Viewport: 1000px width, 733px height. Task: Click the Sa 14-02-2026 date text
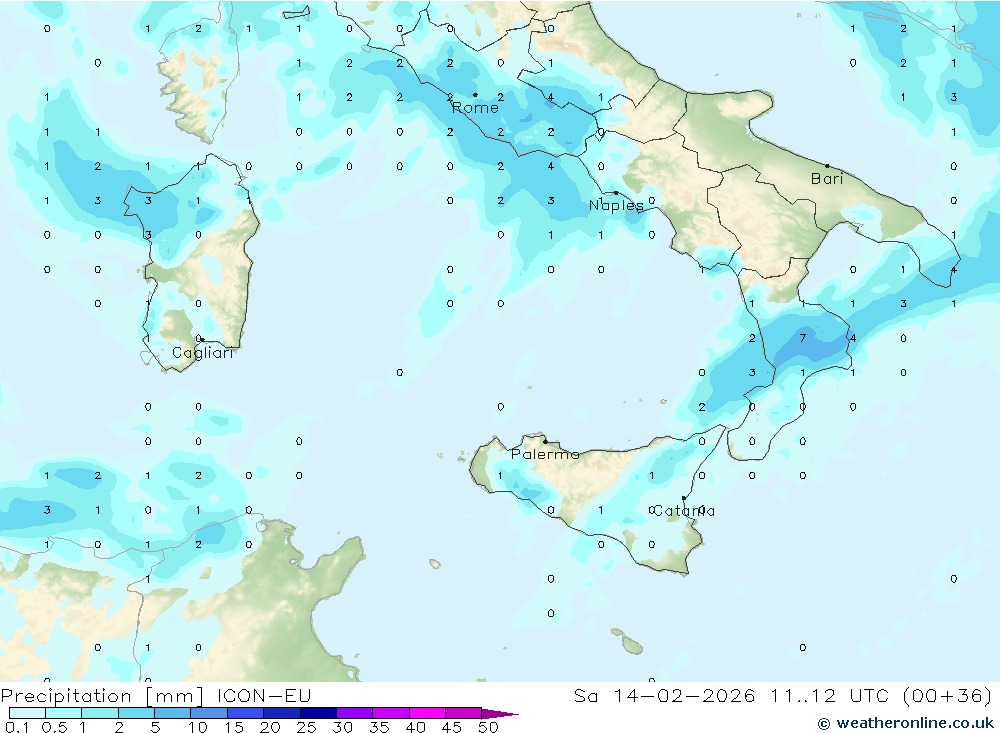click(664, 695)
